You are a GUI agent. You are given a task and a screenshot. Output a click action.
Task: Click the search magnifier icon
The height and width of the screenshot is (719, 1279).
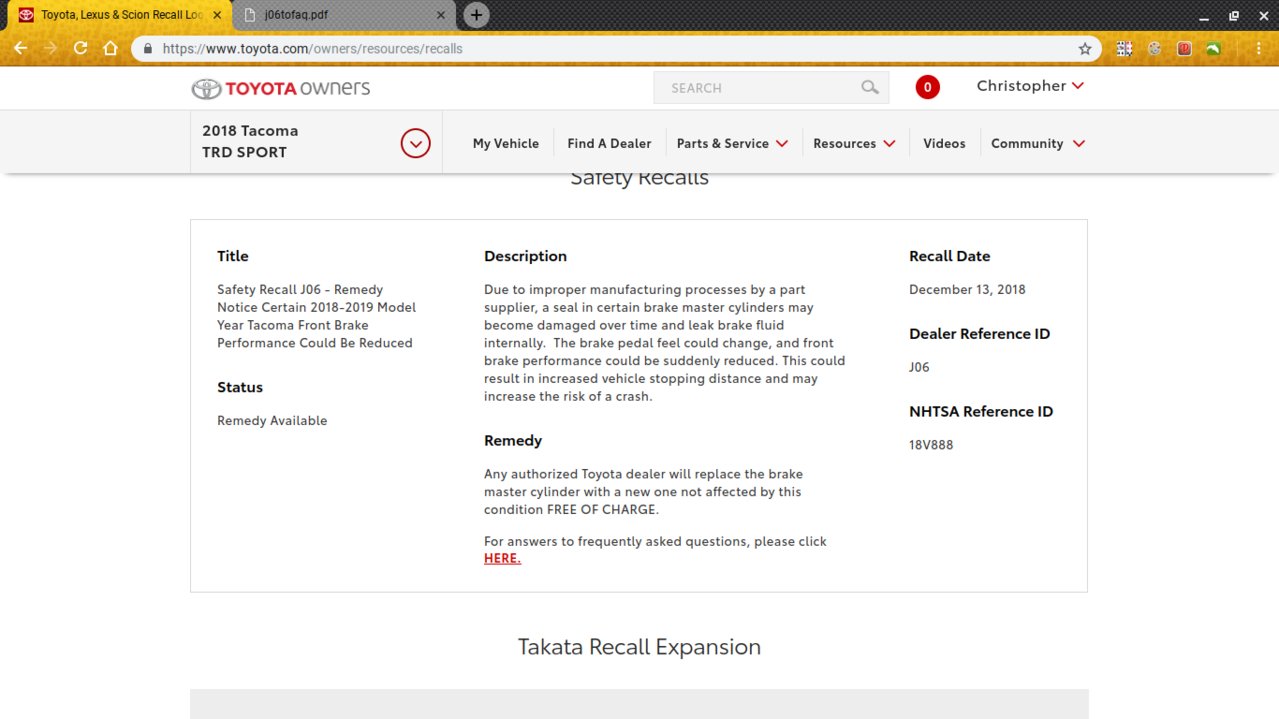click(870, 88)
